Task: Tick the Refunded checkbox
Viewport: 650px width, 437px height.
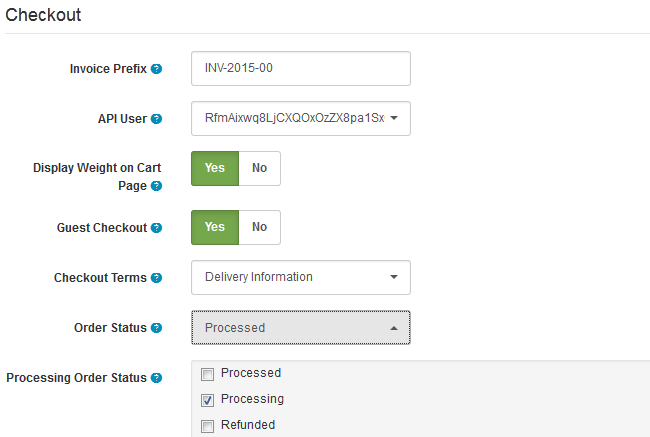Action: coord(208,426)
